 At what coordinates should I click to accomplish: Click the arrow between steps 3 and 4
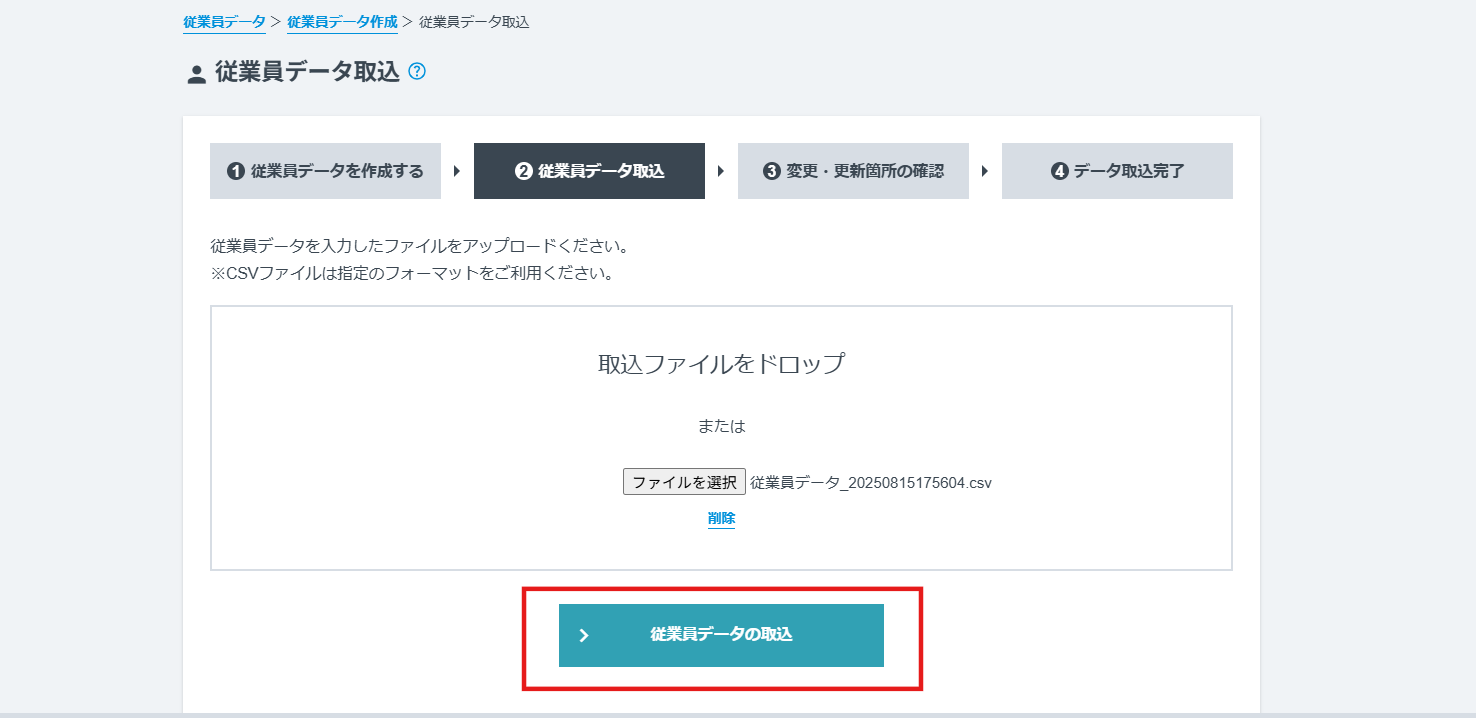tap(985, 171)
